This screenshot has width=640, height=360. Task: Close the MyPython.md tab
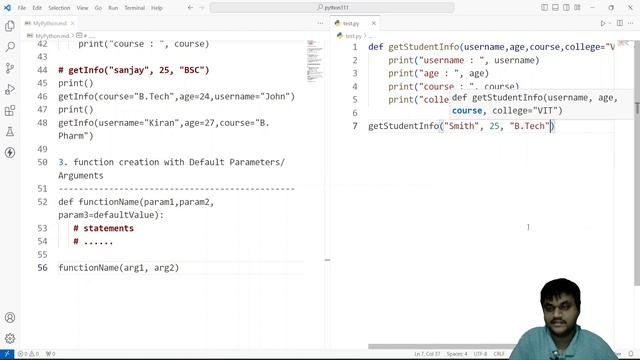pyautogui.click(x=72, y=23)
